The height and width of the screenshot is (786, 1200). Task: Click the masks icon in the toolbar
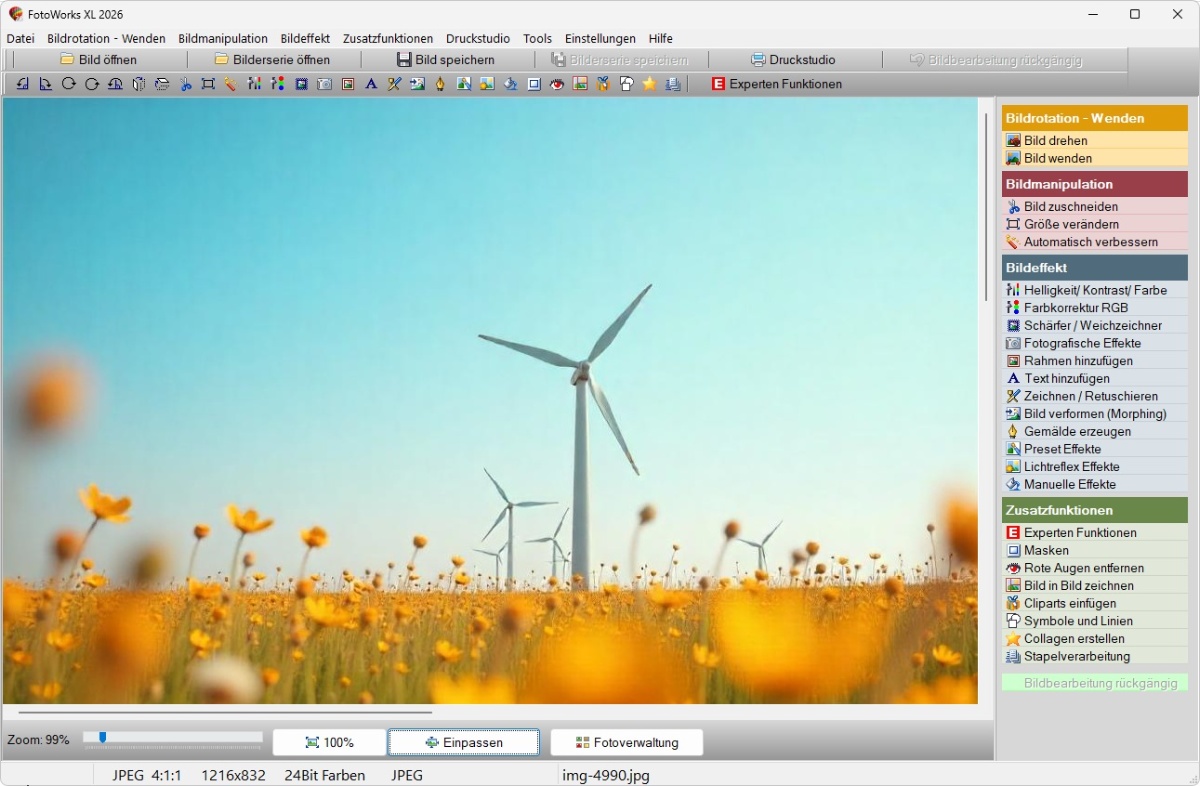coord(534,84)
